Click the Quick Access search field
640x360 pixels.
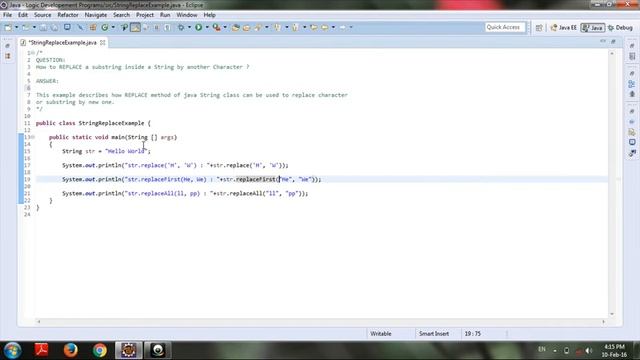pyautogui.click(x=504, y=27)
